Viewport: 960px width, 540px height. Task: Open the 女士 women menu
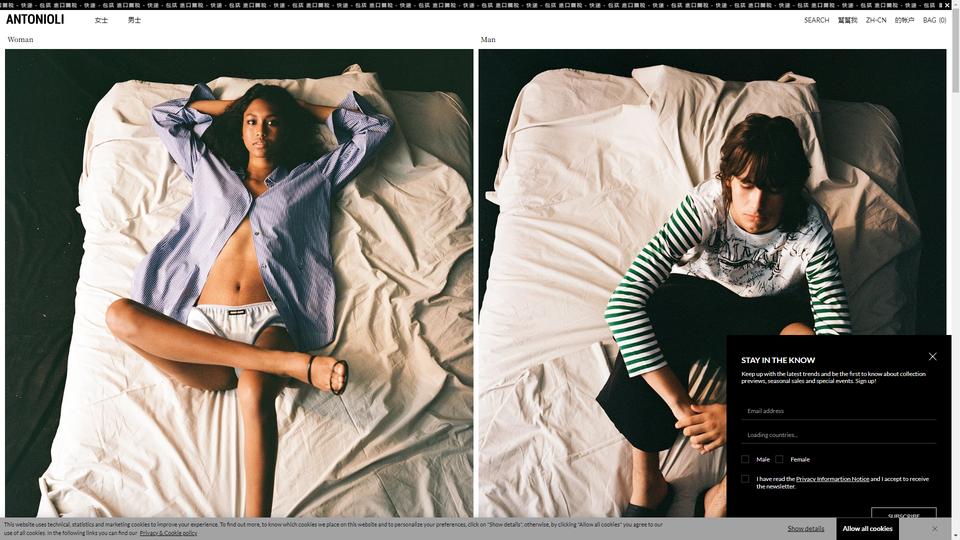pyautogui.click(x=101, y=20)
